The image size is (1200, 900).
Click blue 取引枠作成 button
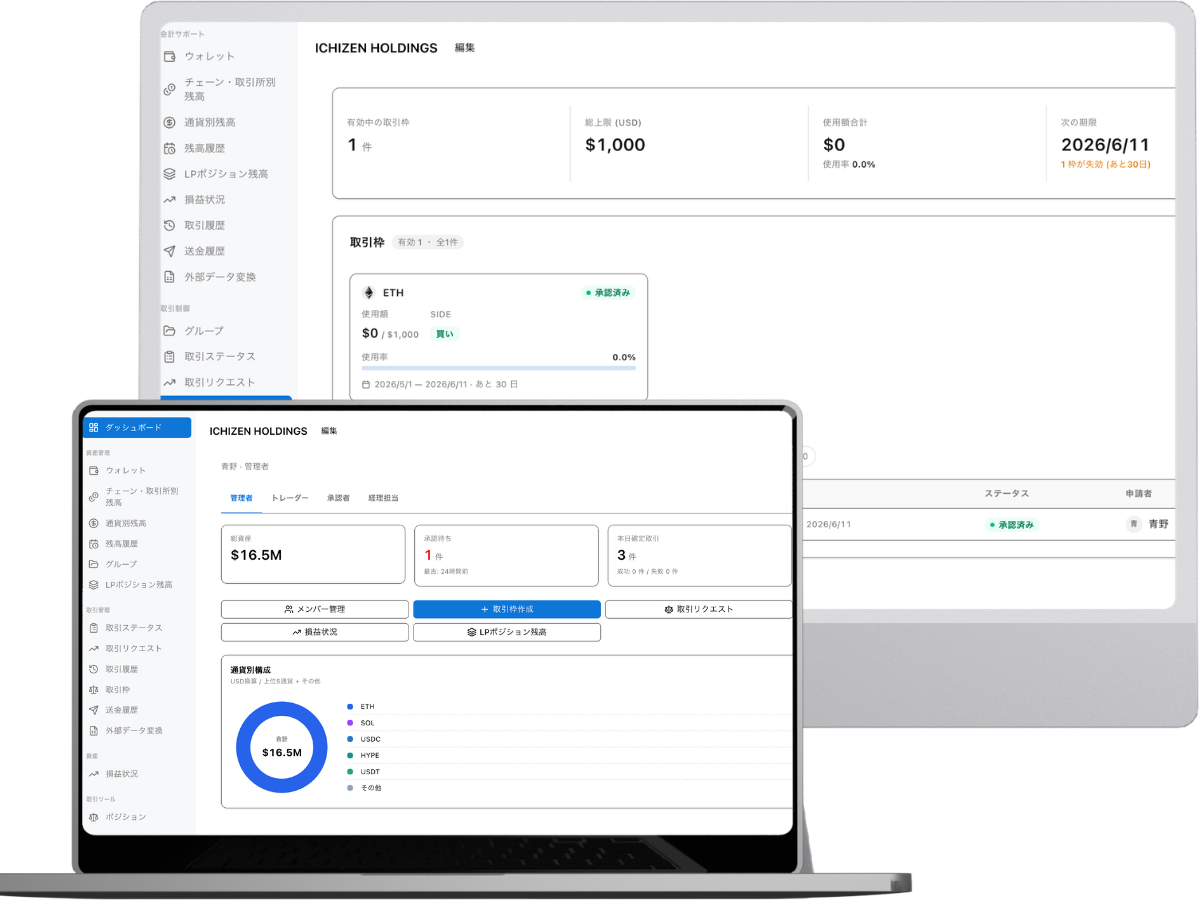(x=507, y=609)
